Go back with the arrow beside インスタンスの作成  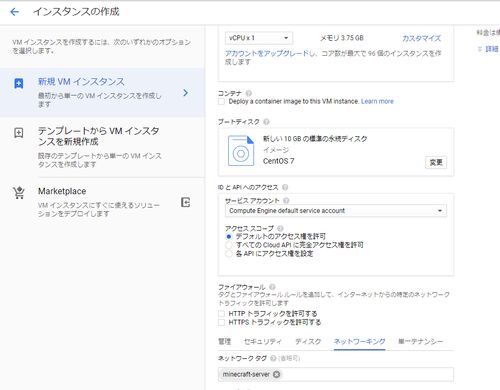coord(15,12)
